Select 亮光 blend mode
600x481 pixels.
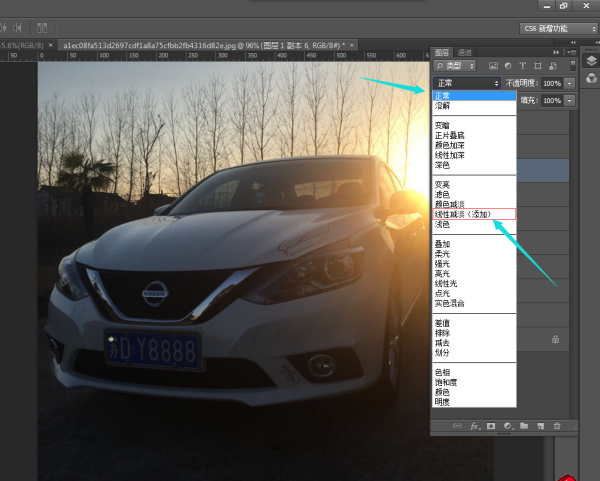pos(474,274)
